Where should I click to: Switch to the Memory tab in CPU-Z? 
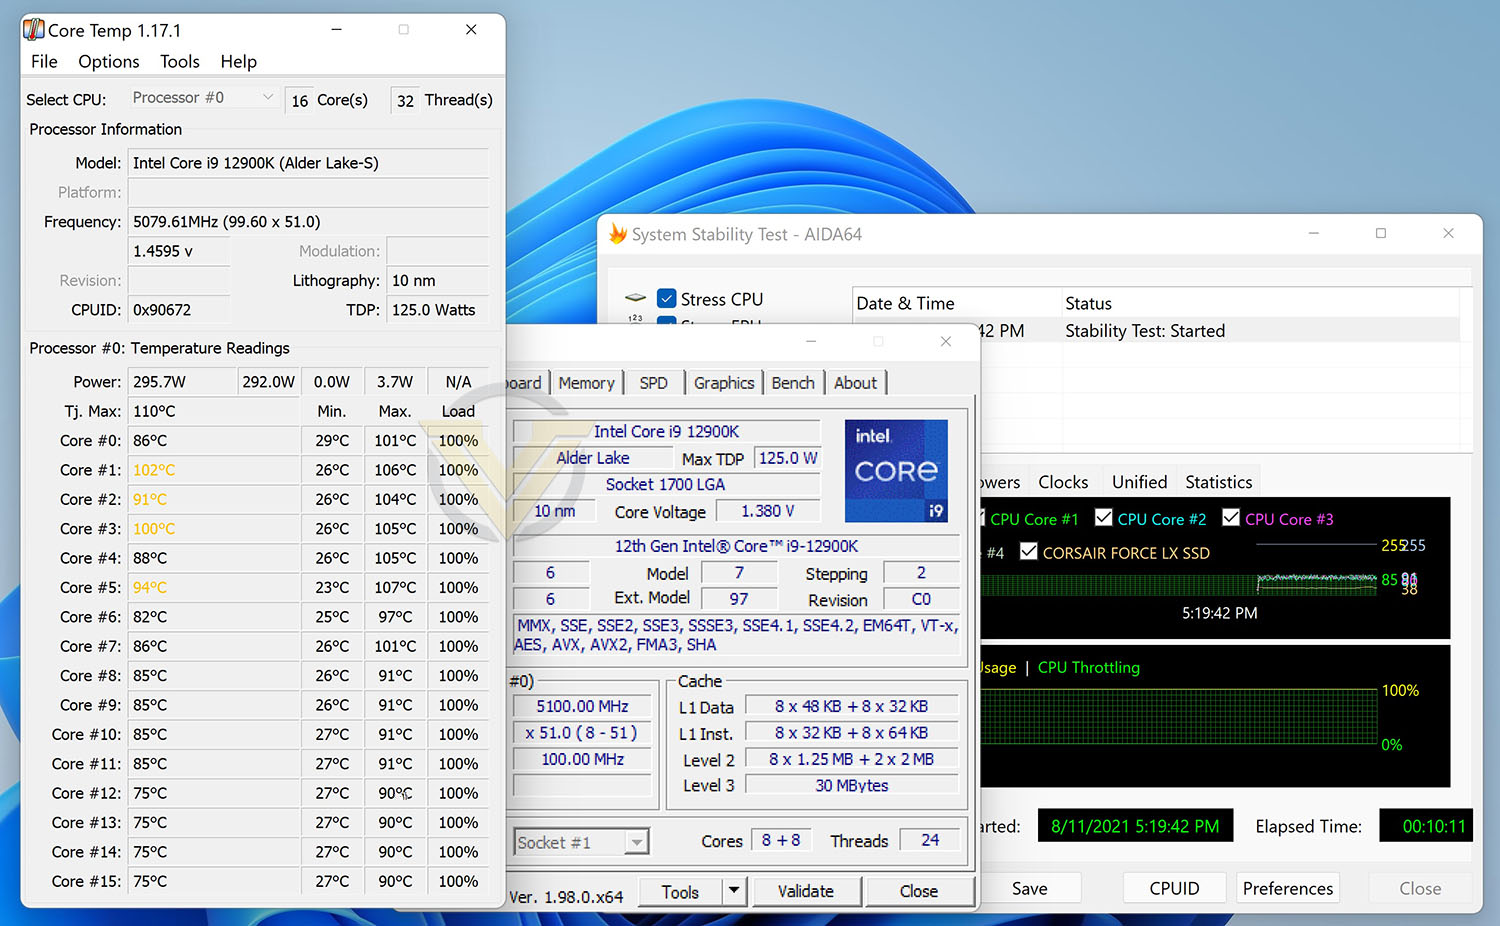587,383
